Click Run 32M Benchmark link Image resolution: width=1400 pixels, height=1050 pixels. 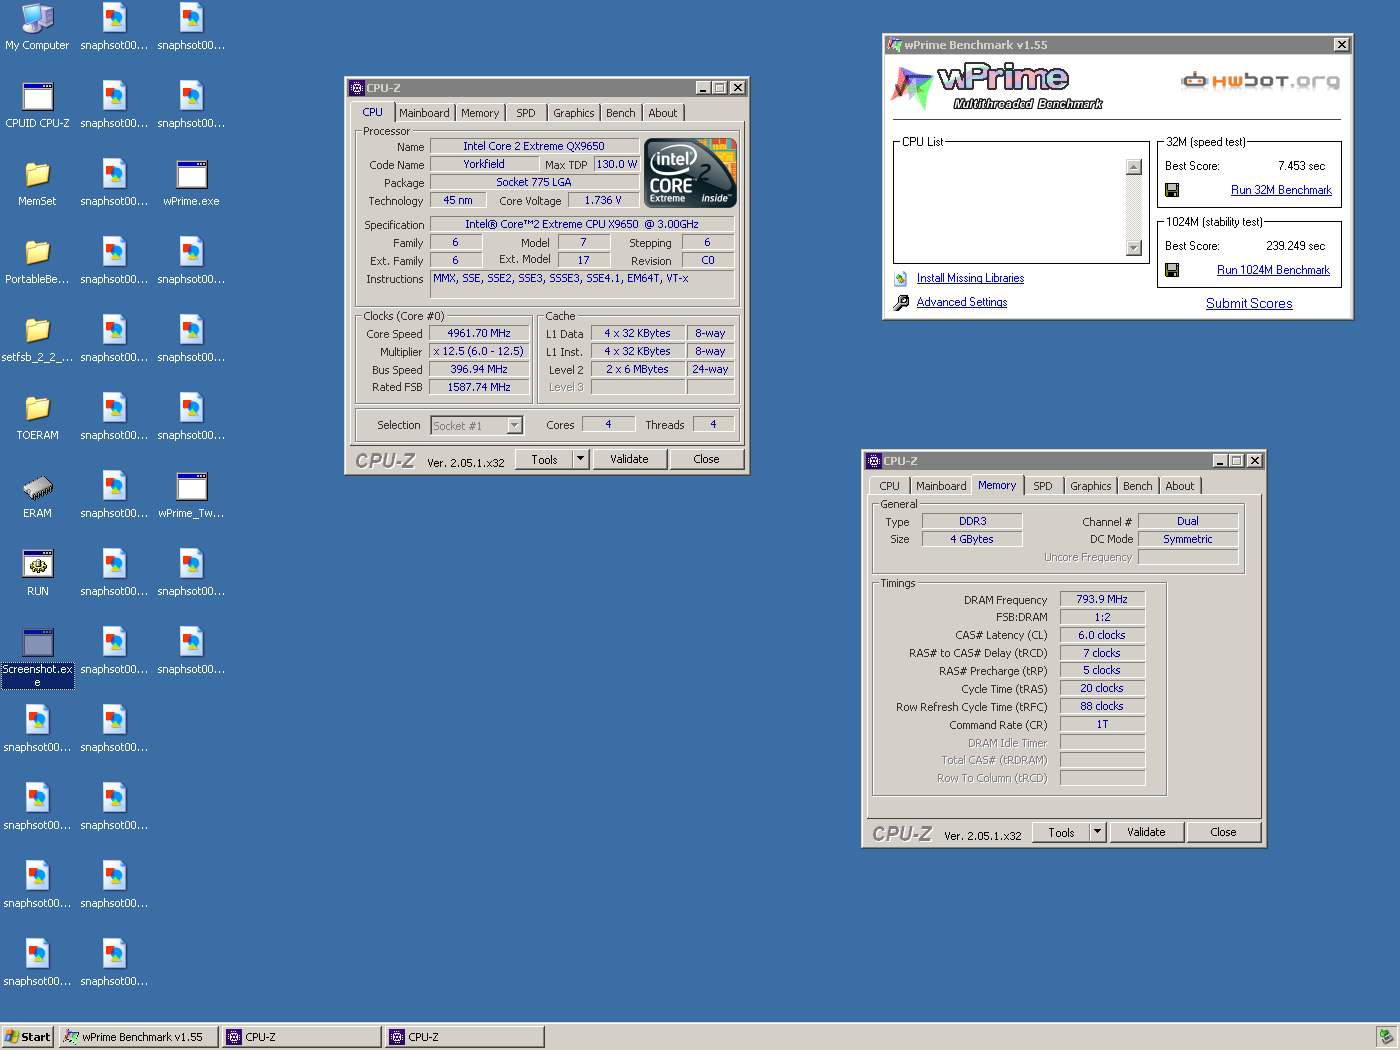coord(1281,190)
